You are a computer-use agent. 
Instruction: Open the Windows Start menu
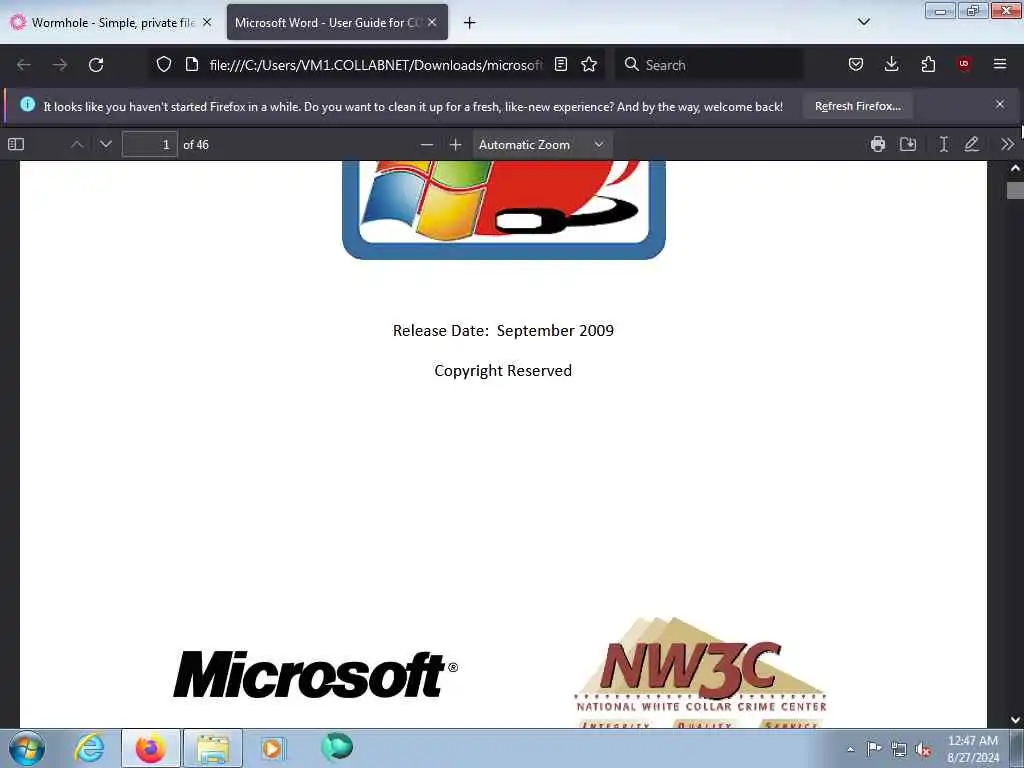pyautogui.click(x=27, y=748)
